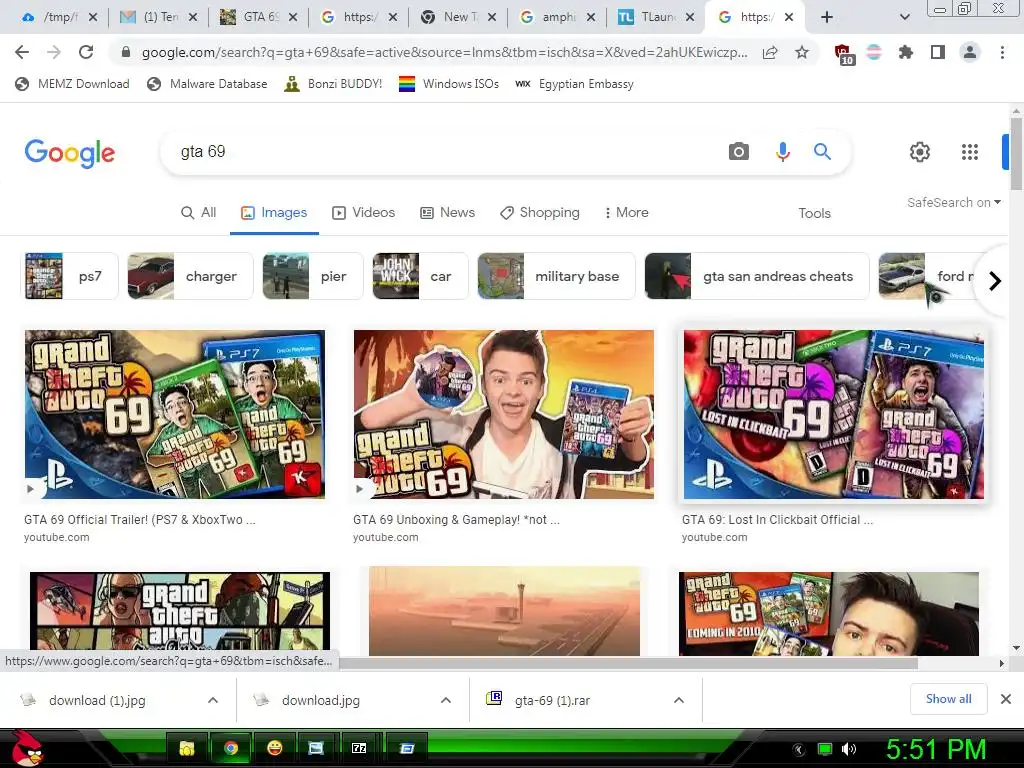The width and height of the screenshot is (1024, 768).
Task: Toggle the browser side panel icon
Action: pyautogui.click(x=938, y=52)
